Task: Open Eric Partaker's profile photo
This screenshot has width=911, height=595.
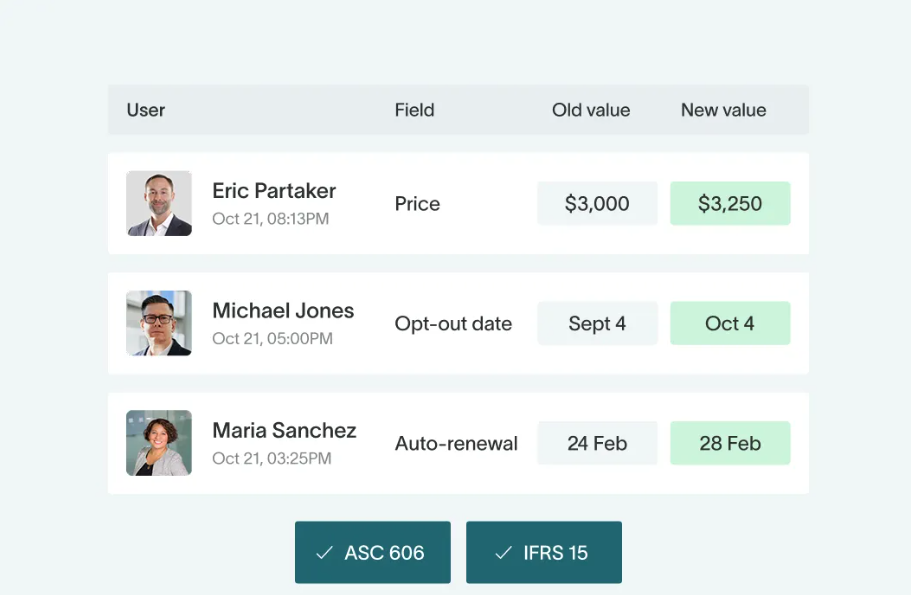Action: 158,203
